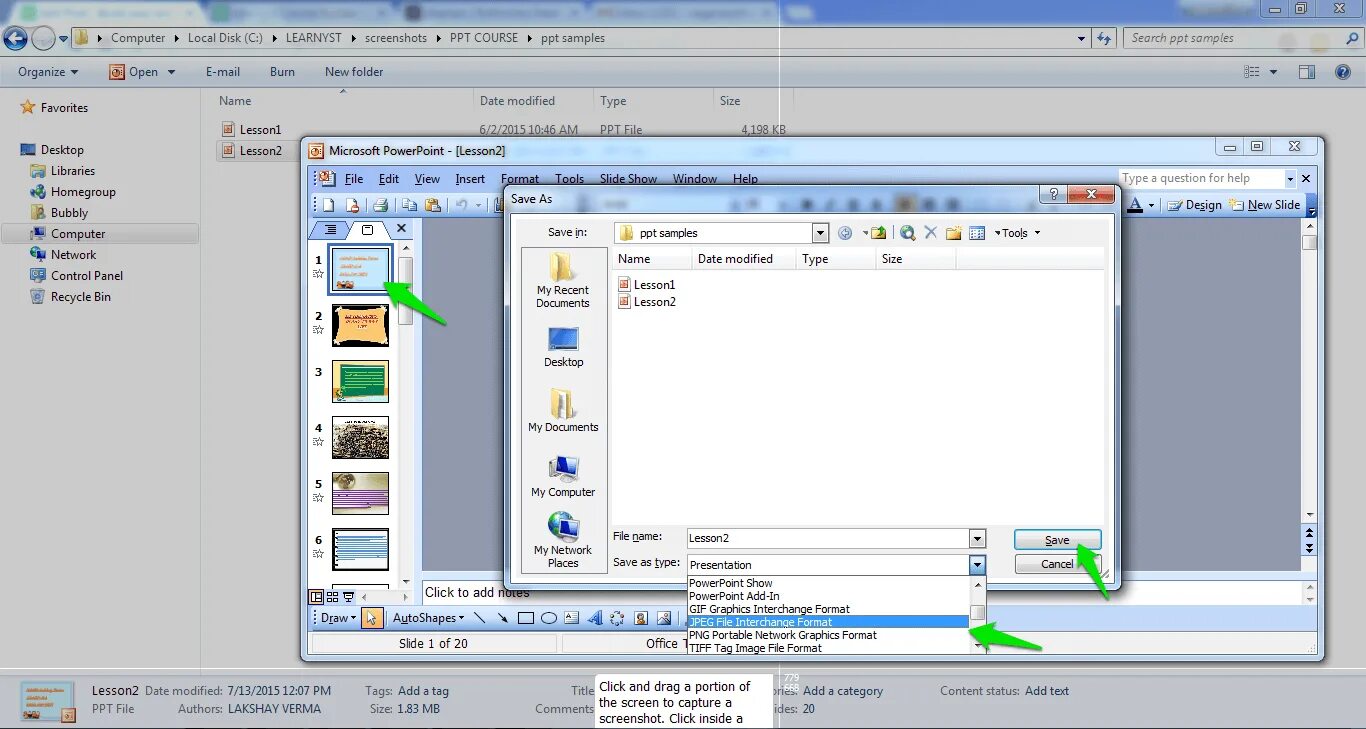Select Lesson1 in Save As file list
This screenshot has width=1366, height=729.
click(647, 285)
